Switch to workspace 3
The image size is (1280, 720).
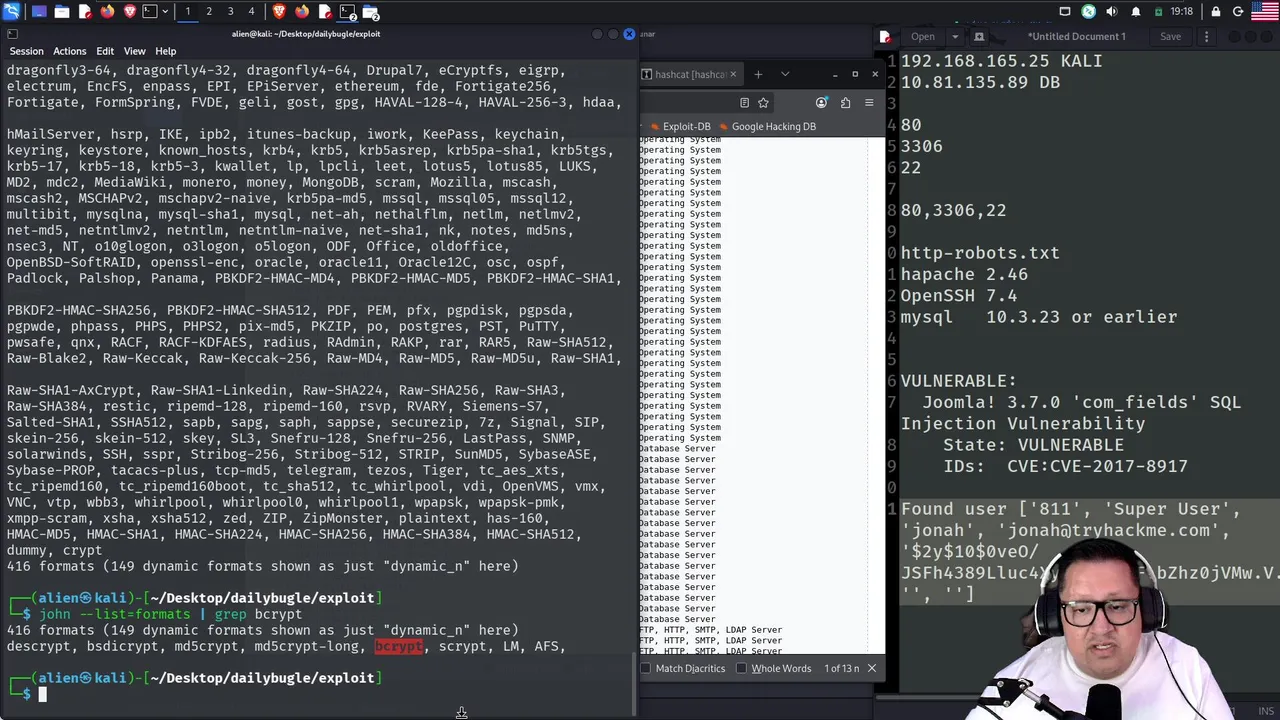coord(230,11)
